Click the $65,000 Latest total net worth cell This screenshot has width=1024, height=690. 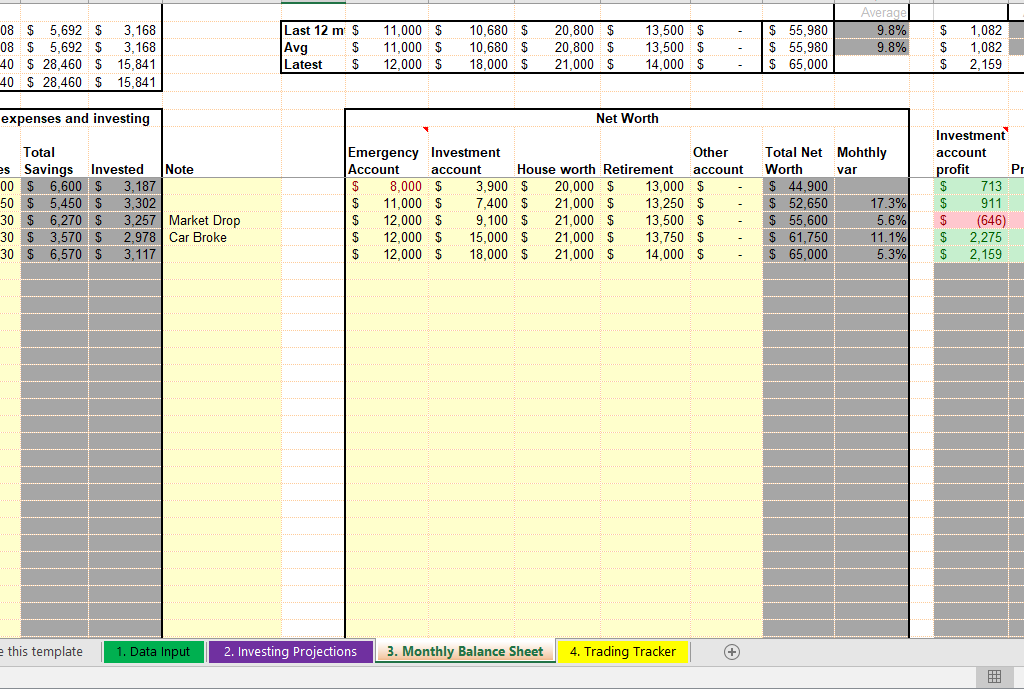(x=798, y=64)
